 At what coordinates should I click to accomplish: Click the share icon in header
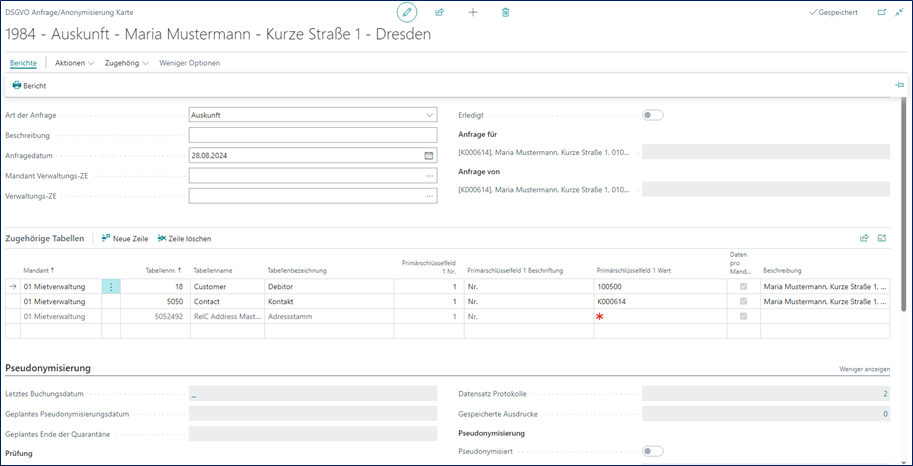point(440,12)
